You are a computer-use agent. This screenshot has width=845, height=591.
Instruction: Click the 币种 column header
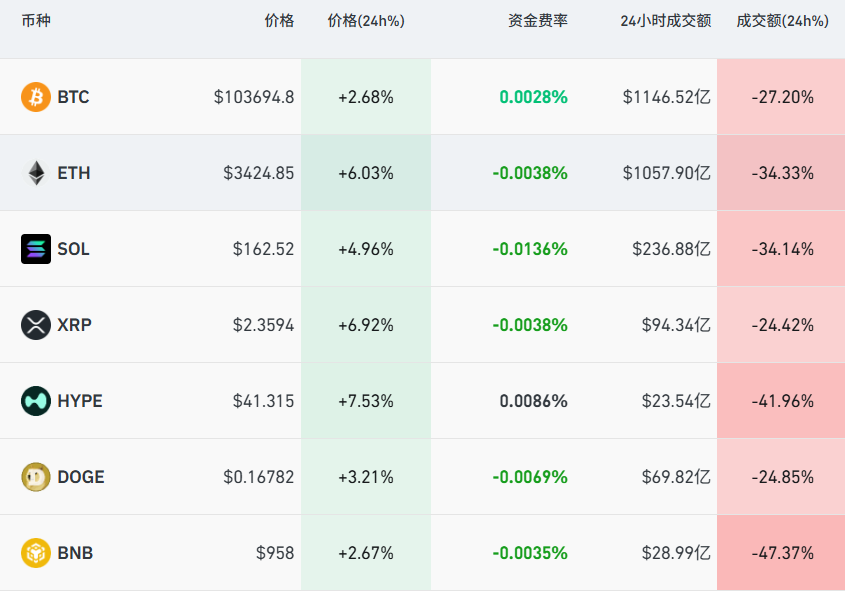coord(35,21)
